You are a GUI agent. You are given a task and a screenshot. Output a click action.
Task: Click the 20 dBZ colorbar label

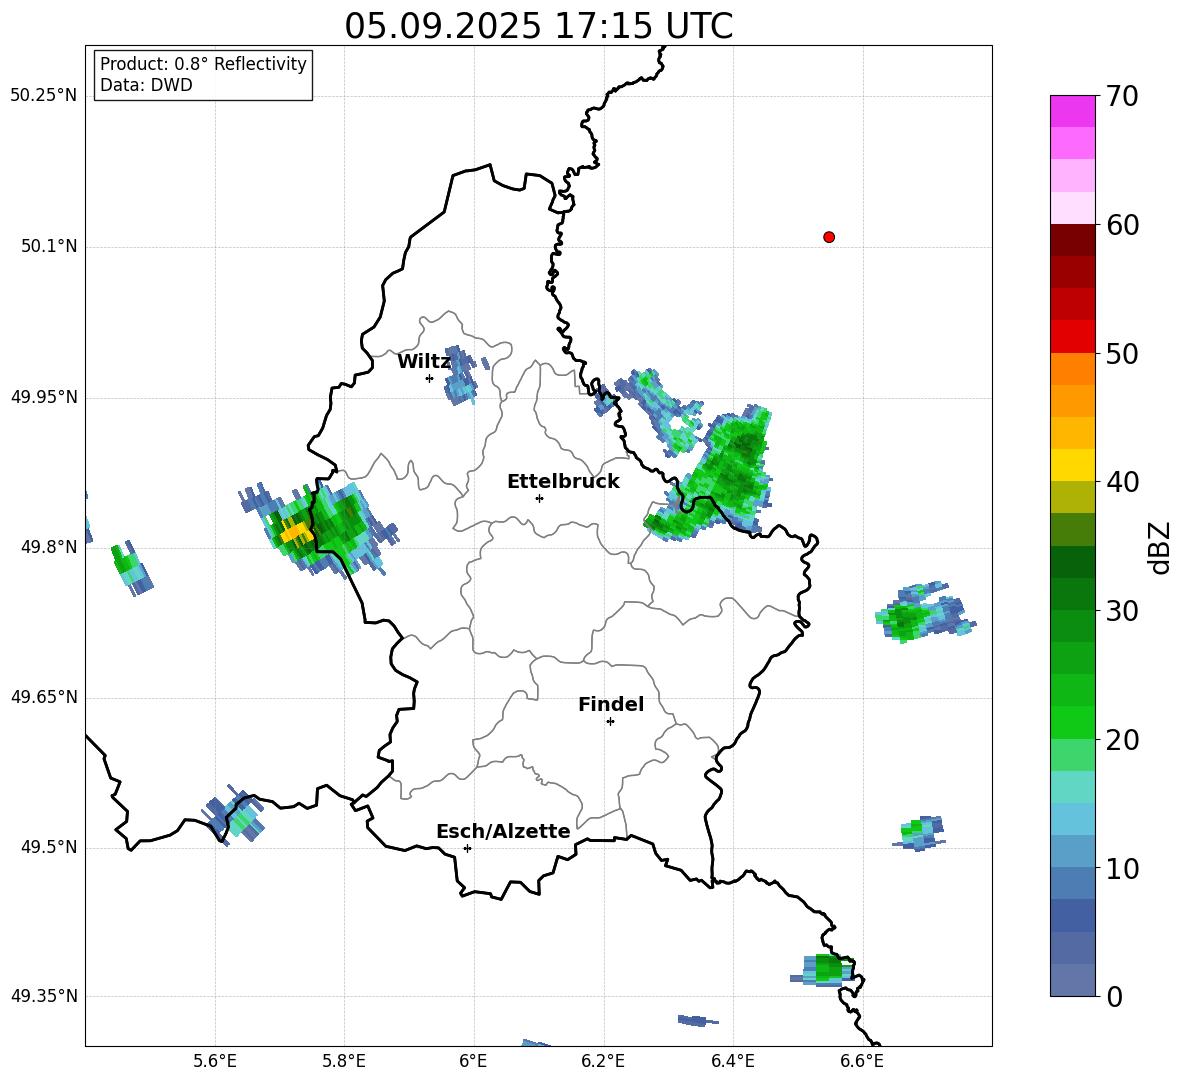1122,740
